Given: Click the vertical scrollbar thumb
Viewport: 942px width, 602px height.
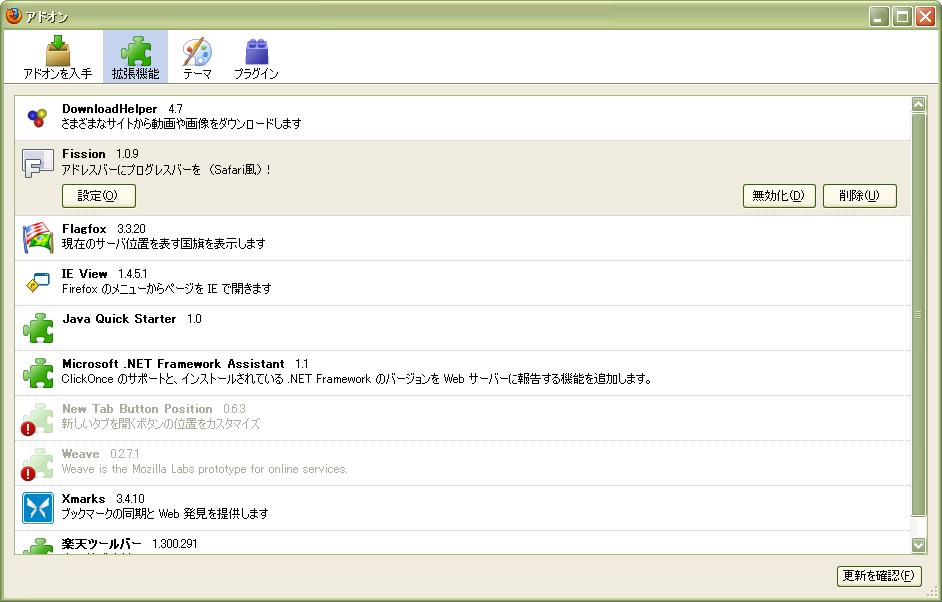Looking at the screenshot, I should click(x=919, y=314).
